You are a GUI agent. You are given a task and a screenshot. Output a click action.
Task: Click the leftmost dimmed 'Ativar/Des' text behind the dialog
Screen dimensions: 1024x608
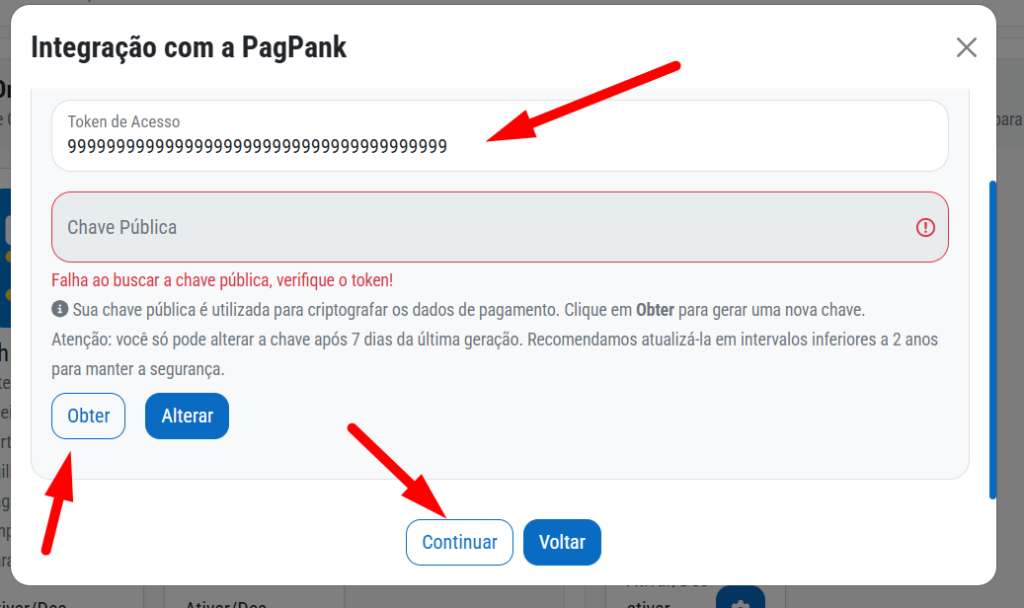(x=33, y=604)
